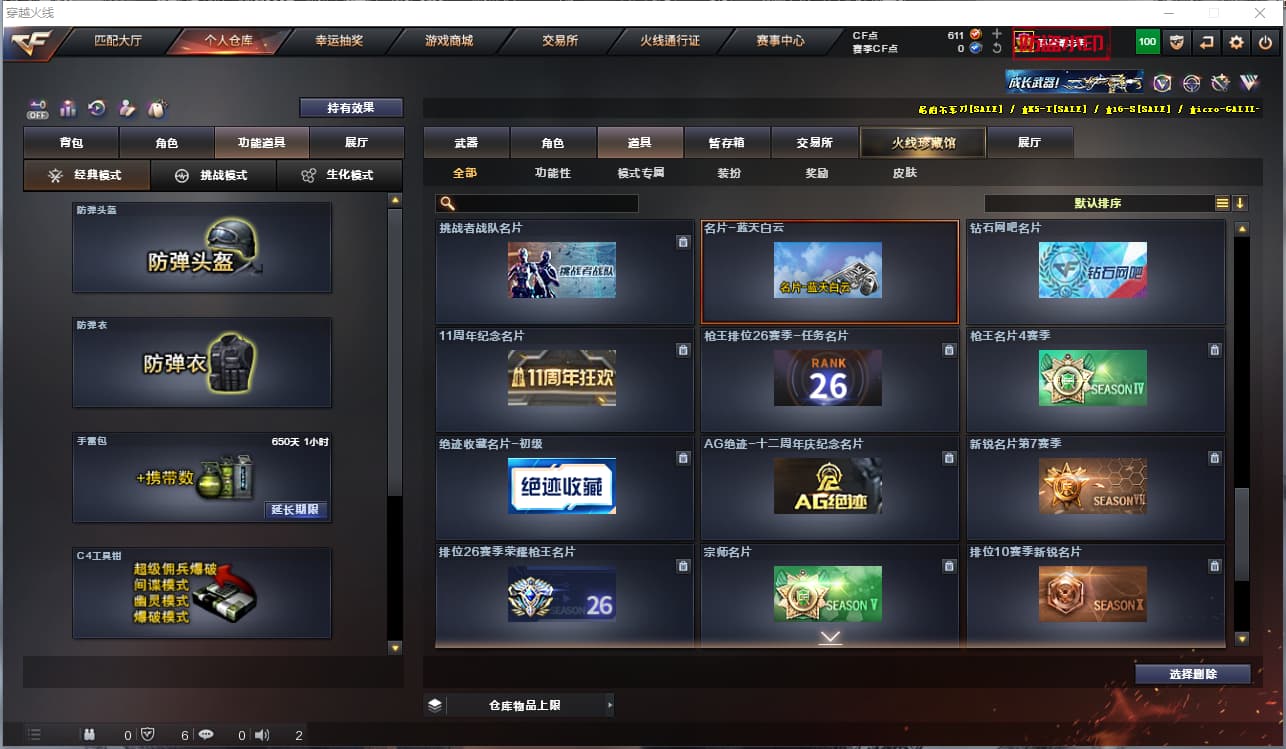Screen dimensions: 1286x749
Task: Select the 防弹头盔 item card
Action: tap(202, 247)
